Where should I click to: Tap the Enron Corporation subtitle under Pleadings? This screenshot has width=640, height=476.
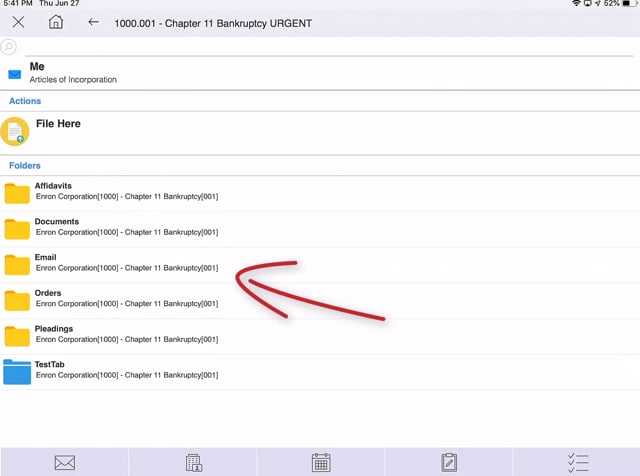point(127,339)
